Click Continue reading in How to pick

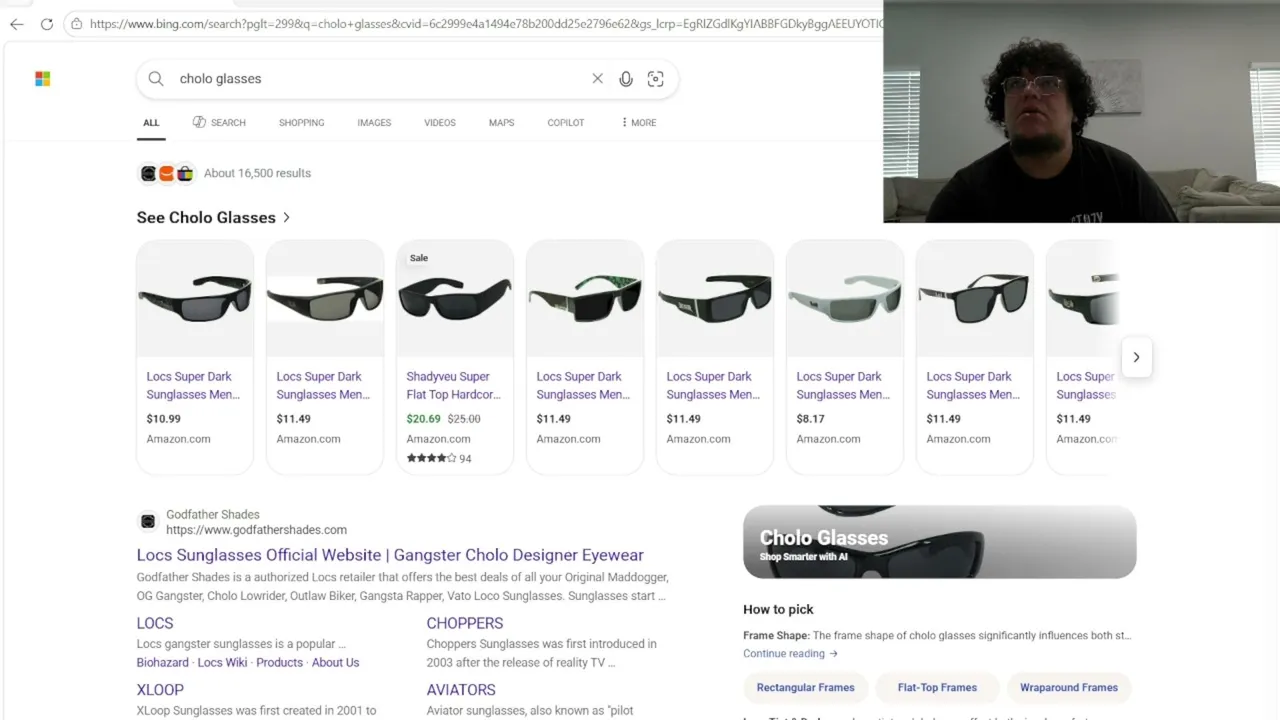click(790, 654)
